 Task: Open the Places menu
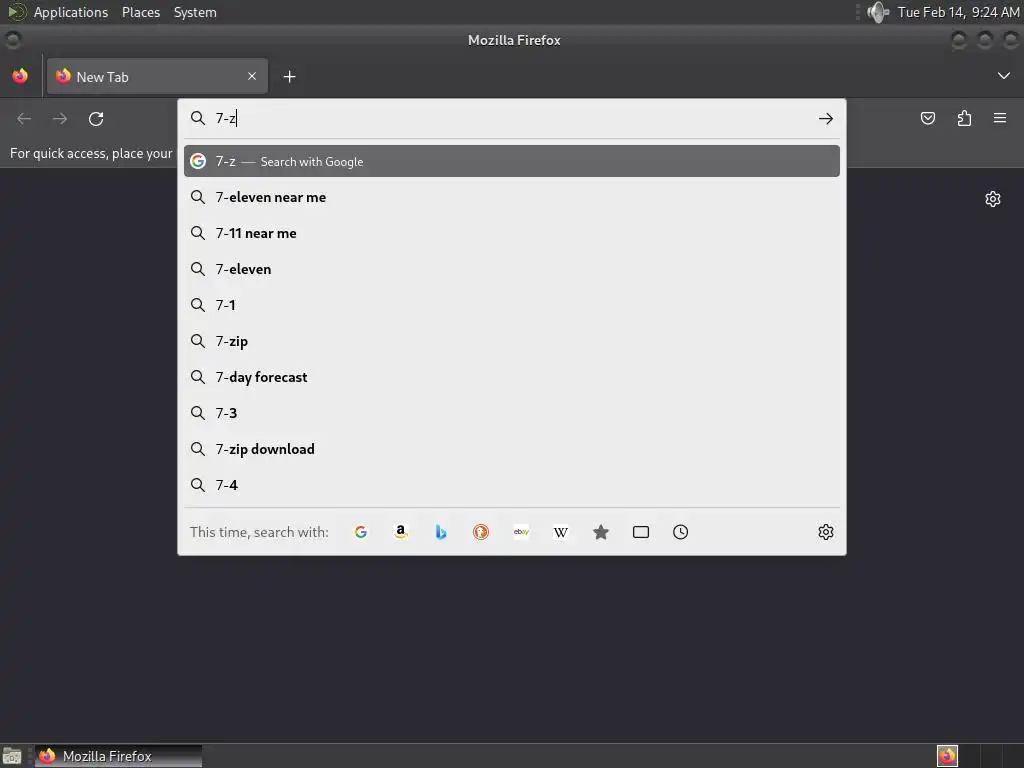click(140, 12)
